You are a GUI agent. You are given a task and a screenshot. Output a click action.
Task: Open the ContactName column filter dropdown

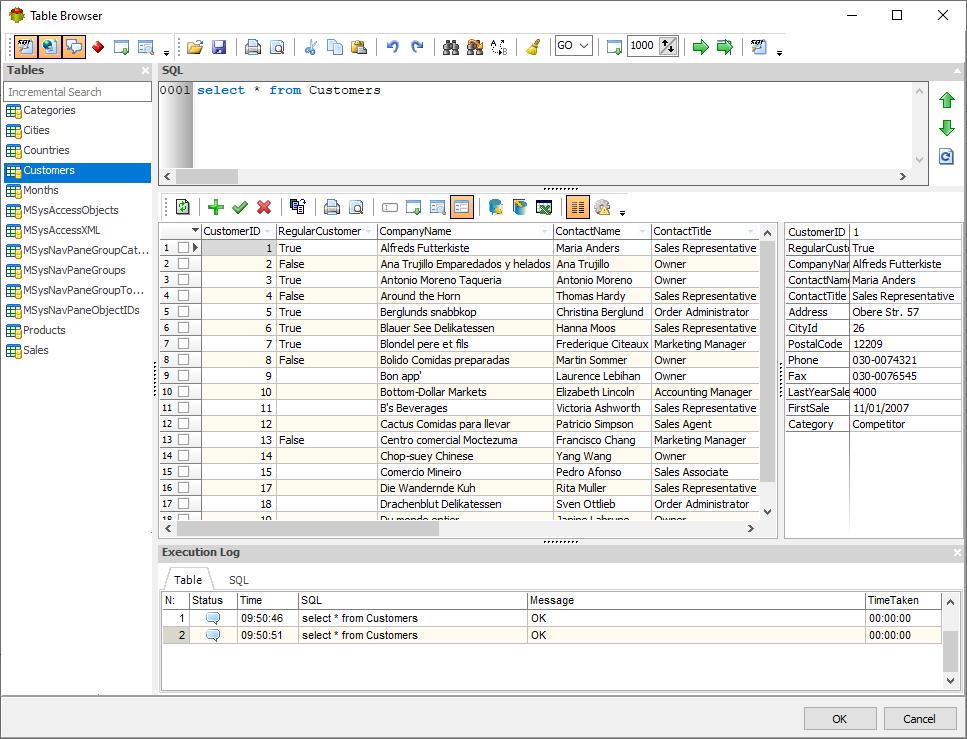pos(643,231)
